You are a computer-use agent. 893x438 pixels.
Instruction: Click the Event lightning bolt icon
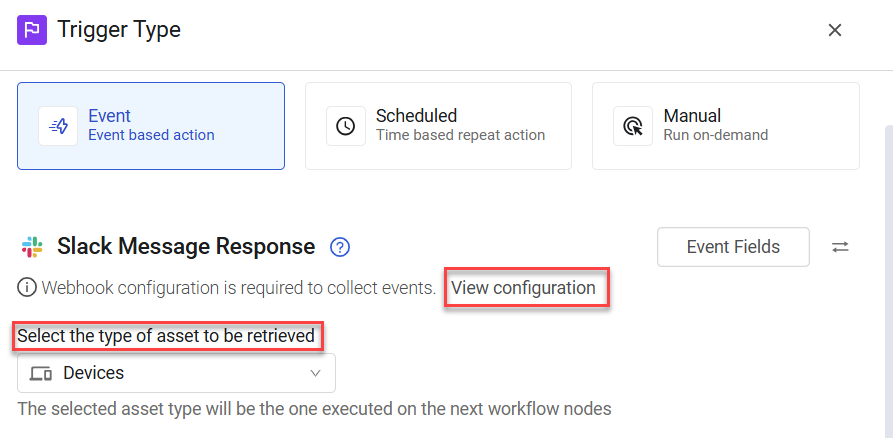pyautogui.click(x=58, y=126)
